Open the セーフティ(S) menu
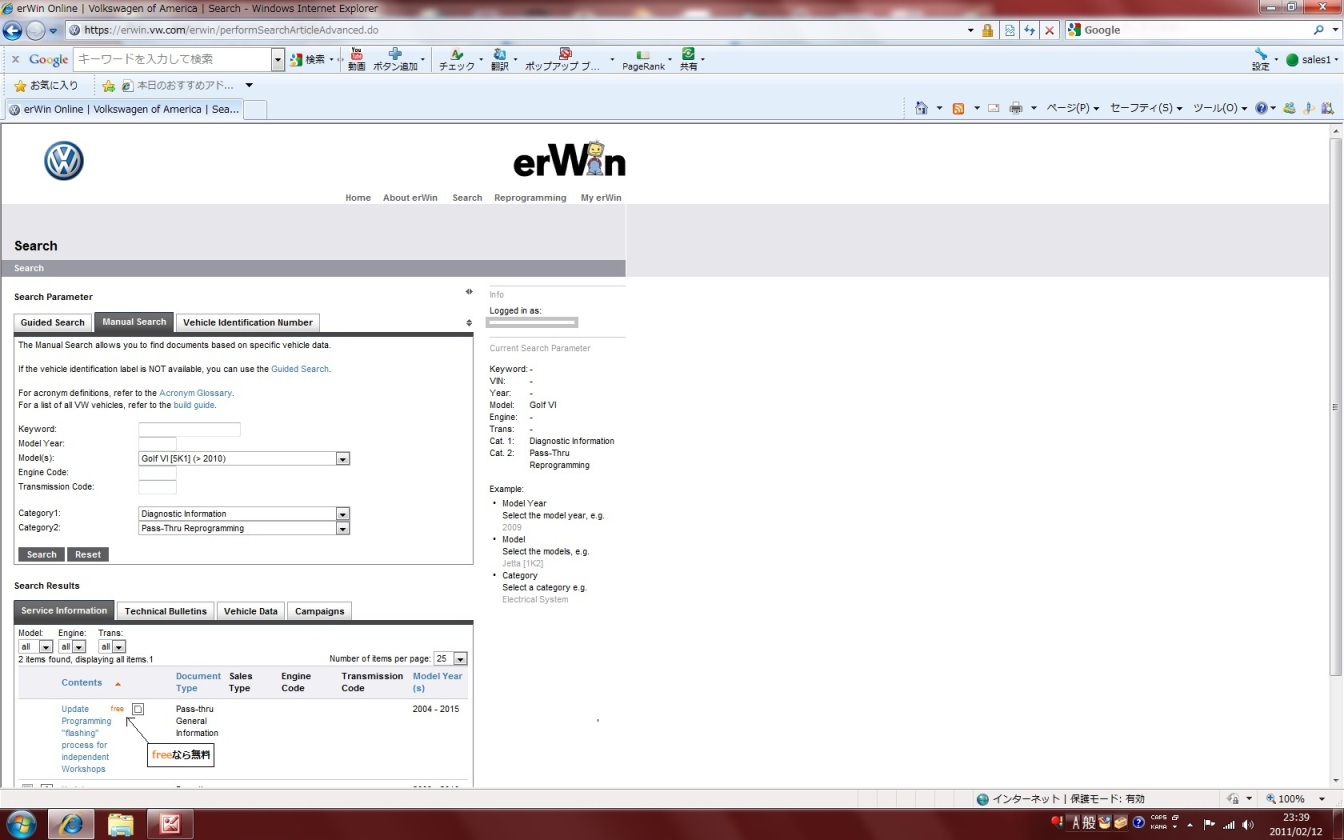Screen dimensions: 1344x840 click(1146, 108)
